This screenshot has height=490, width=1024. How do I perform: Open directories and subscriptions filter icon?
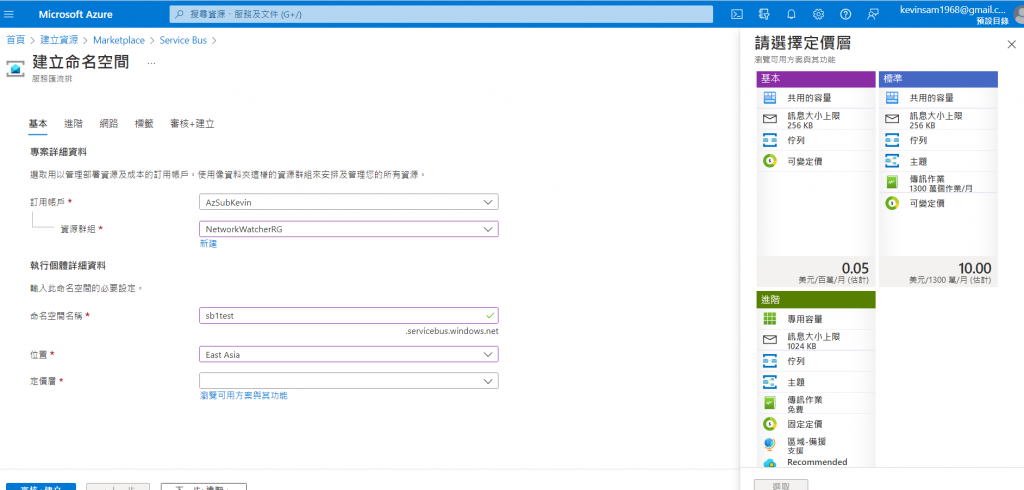(x=764, y=14)
